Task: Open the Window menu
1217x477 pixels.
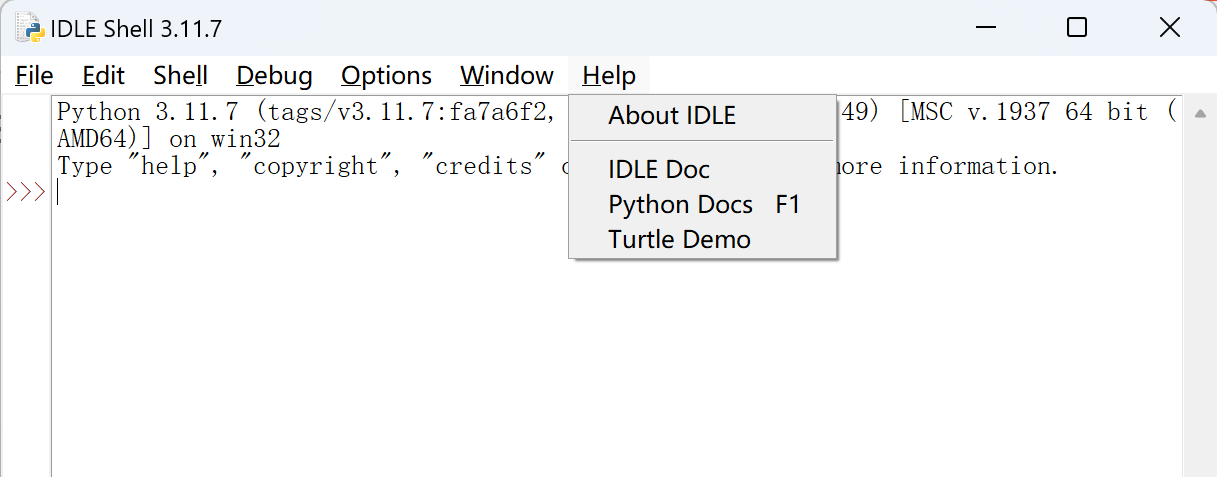Action: click(x=507, y=76)
